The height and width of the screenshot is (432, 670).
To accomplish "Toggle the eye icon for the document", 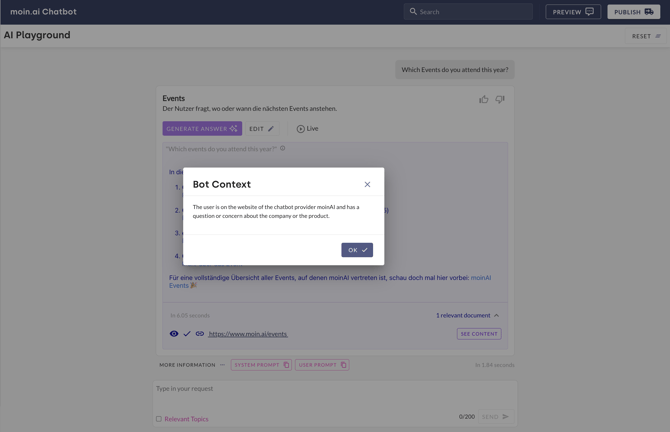I will tap(174, 334).
